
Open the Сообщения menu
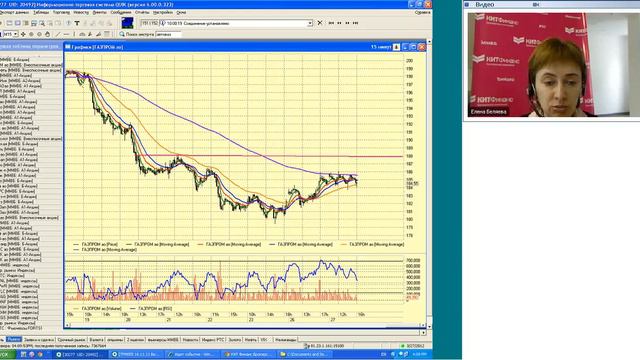click(121, 13)
